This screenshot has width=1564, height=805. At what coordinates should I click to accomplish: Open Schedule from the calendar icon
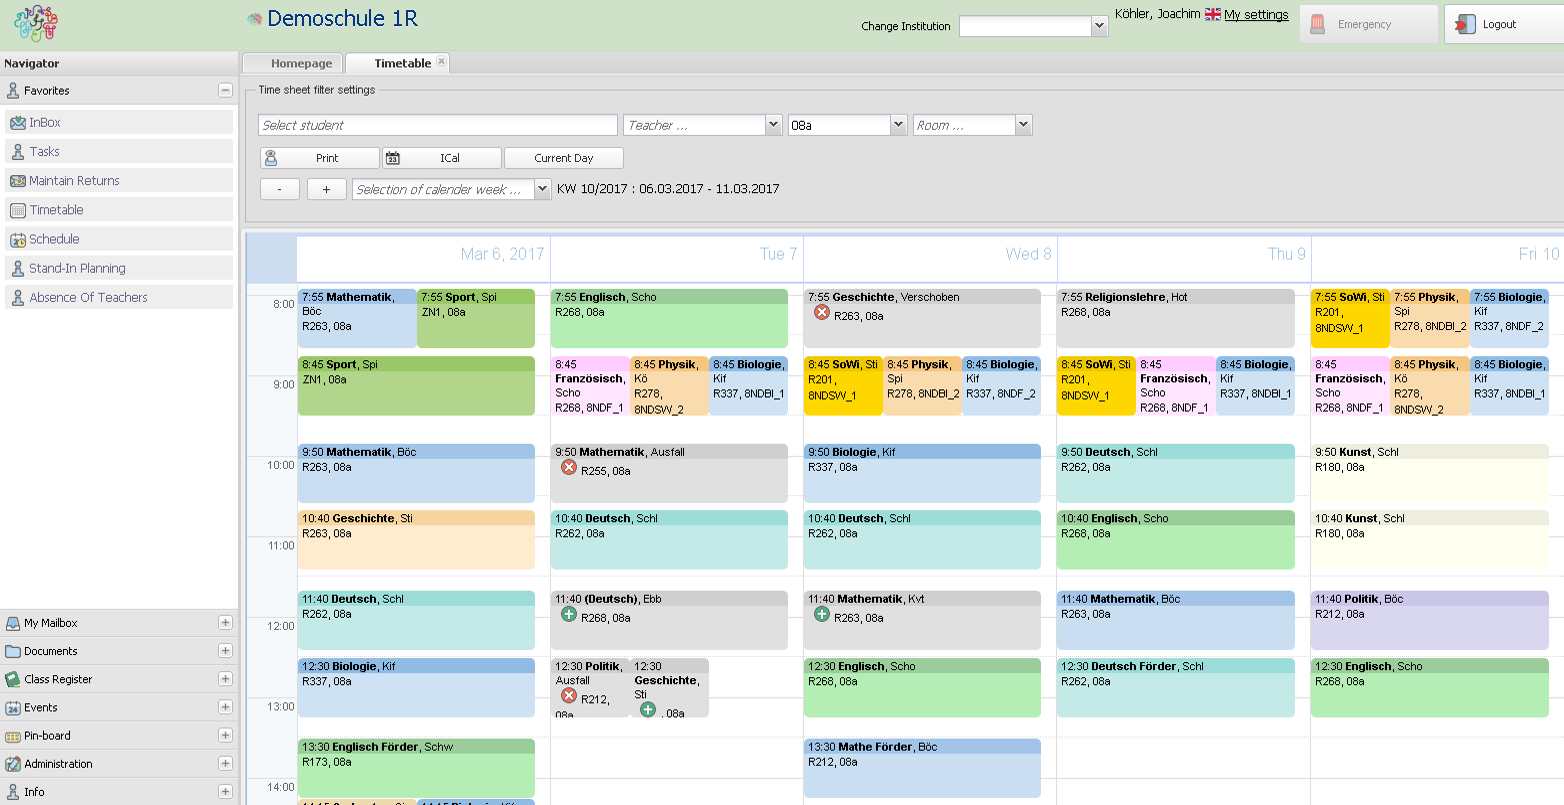tap(17, 240)
